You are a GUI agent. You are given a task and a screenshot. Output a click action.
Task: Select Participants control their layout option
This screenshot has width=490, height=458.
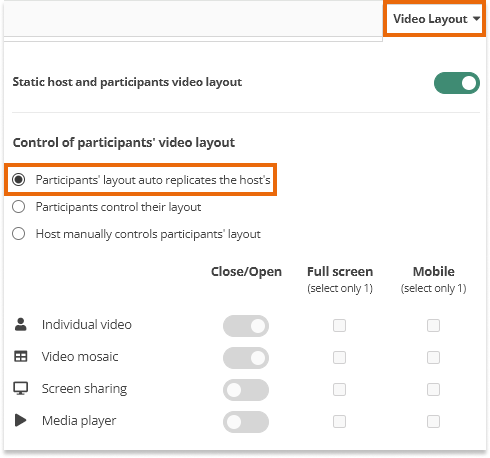(x=19, y=207)
